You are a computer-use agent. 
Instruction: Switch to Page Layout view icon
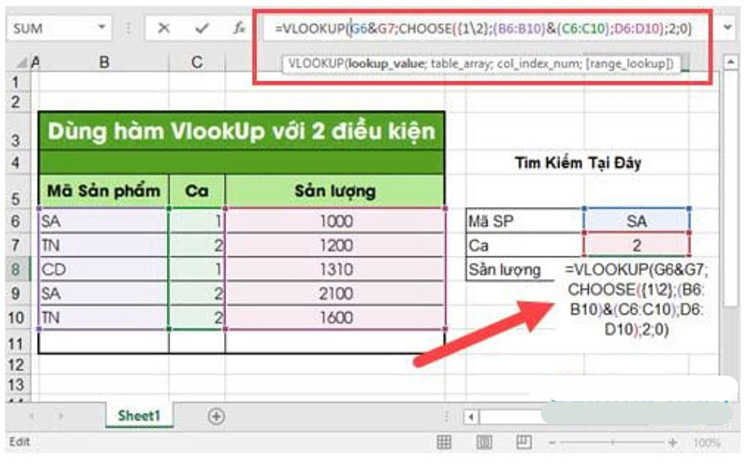(484, 442)
